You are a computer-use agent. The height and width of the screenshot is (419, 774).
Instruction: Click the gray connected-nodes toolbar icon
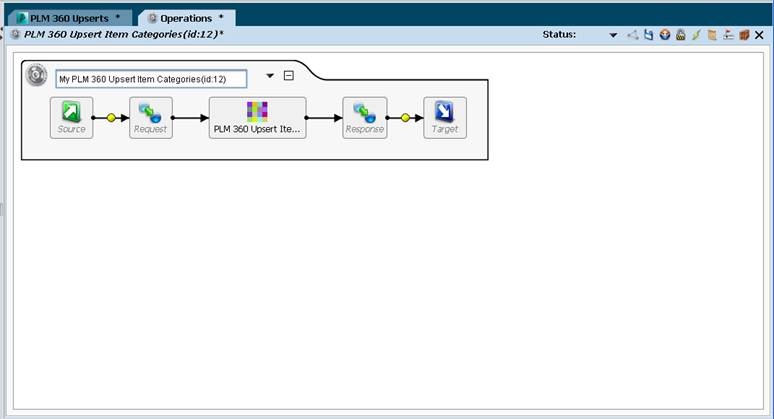click(632, 35)
